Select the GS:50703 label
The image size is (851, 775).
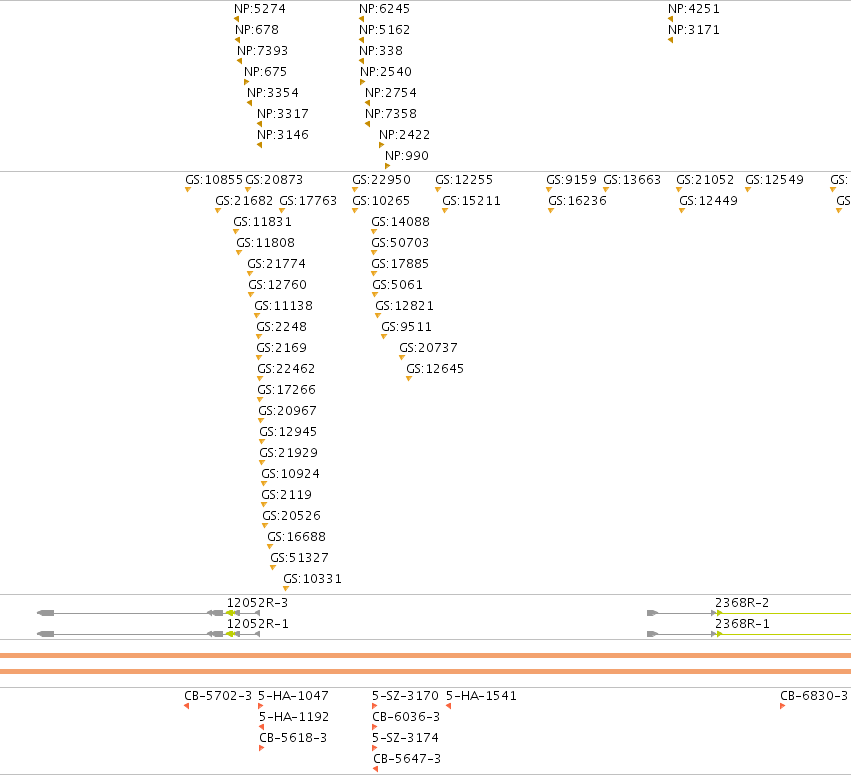coord(400,243)
